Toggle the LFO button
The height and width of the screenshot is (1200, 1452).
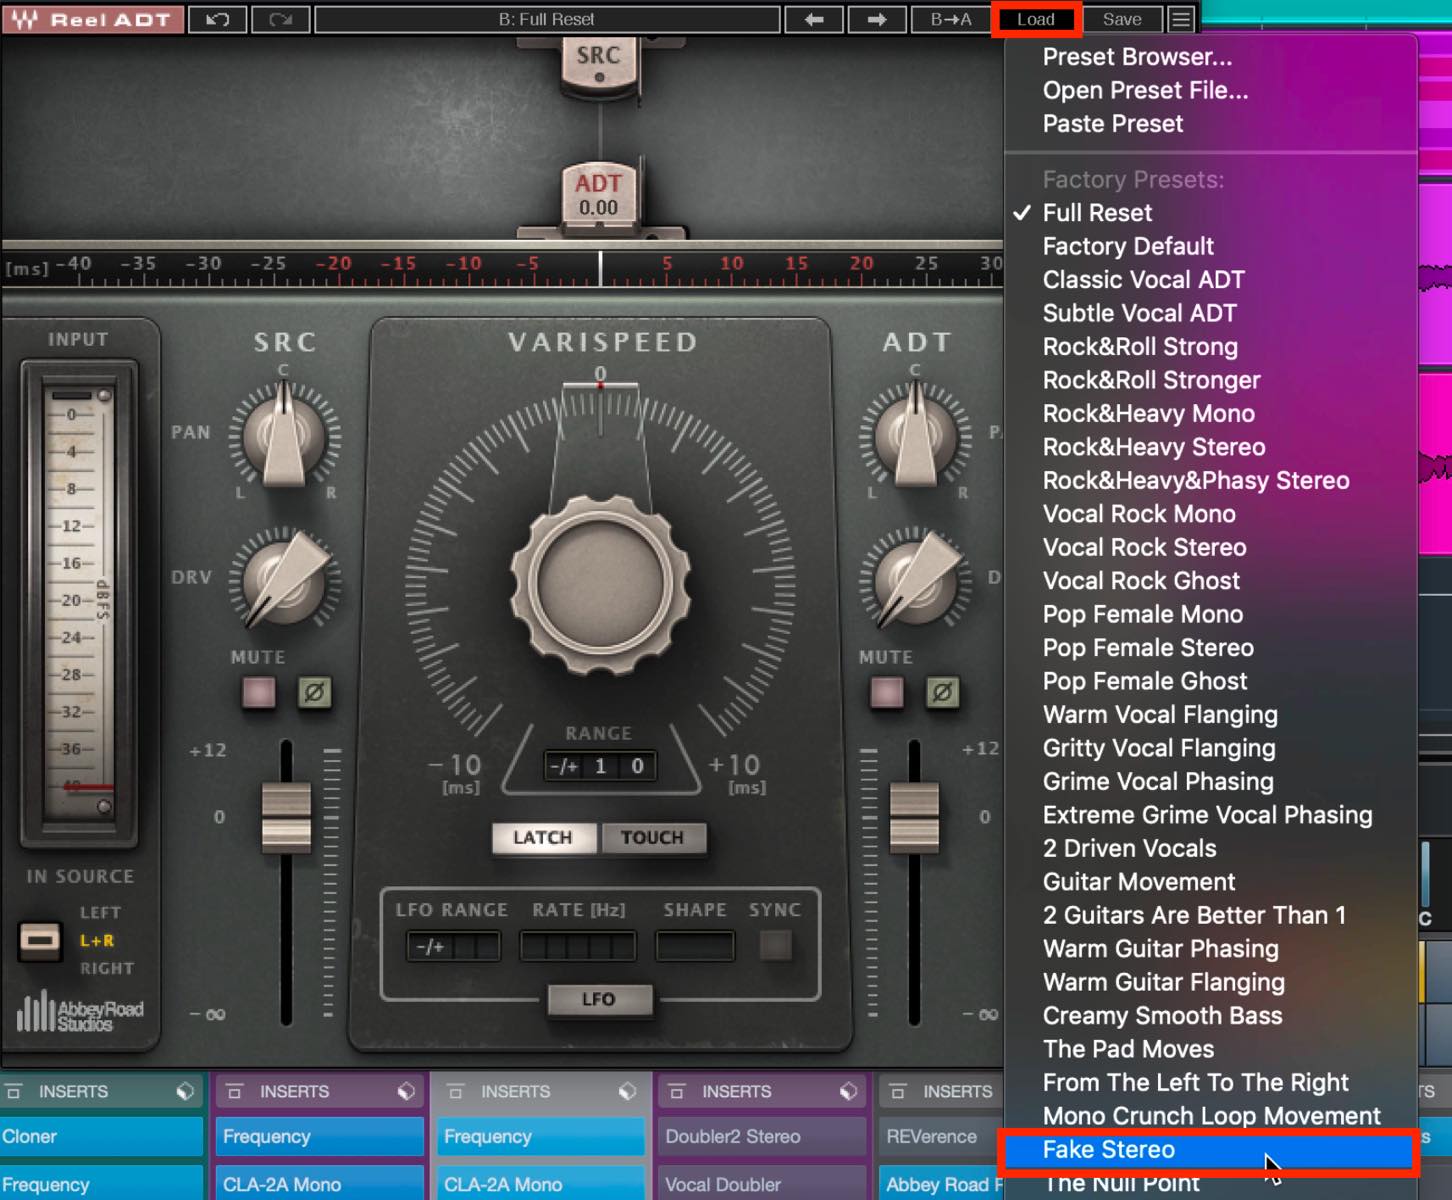pyautogui.click(x=599, y=999)
